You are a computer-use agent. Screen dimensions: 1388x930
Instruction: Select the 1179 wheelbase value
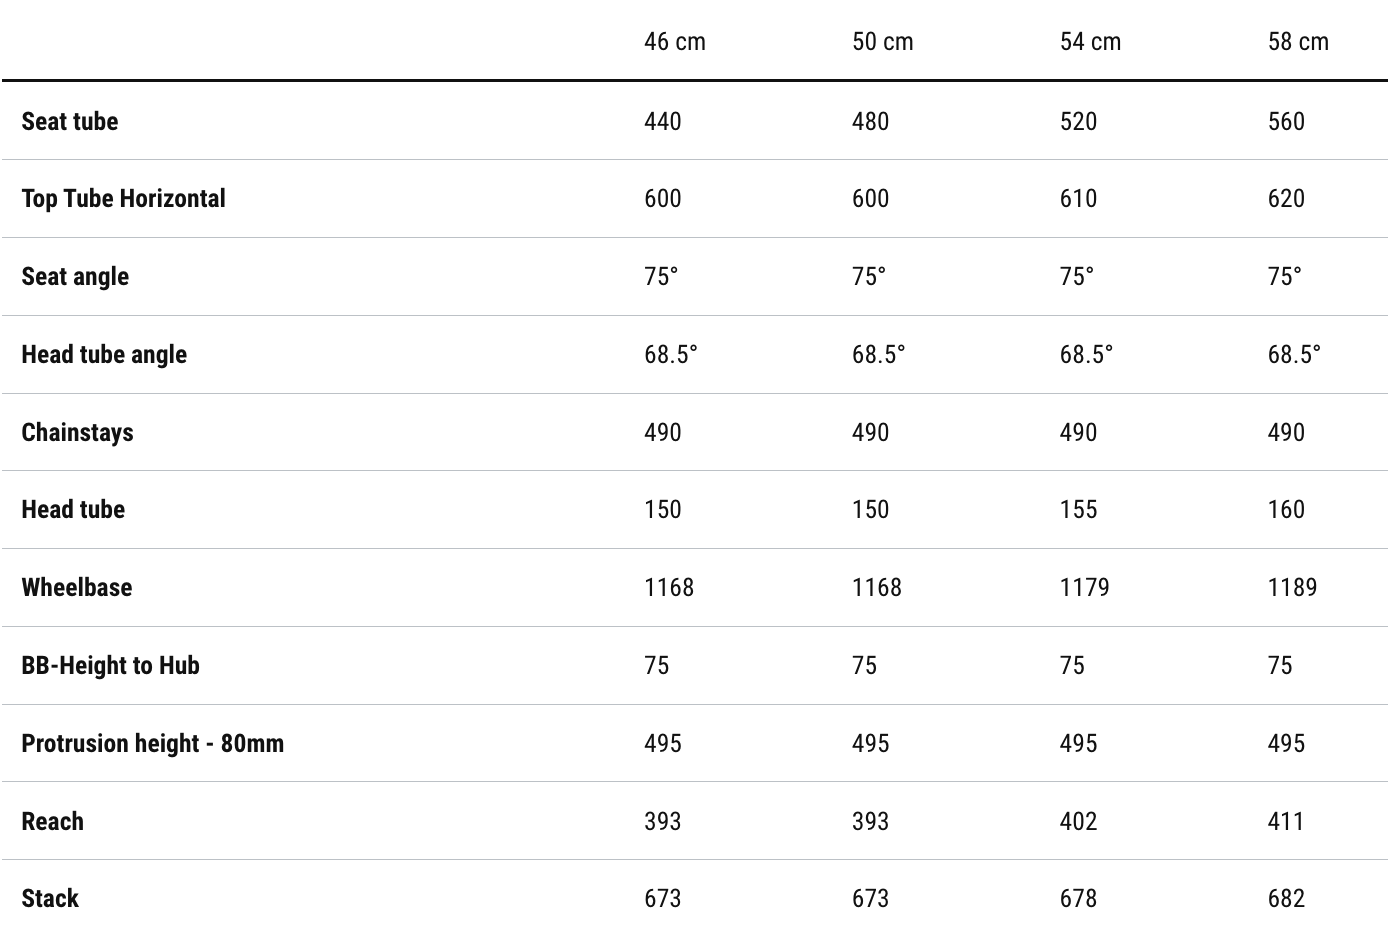[x=1084, y=587]
